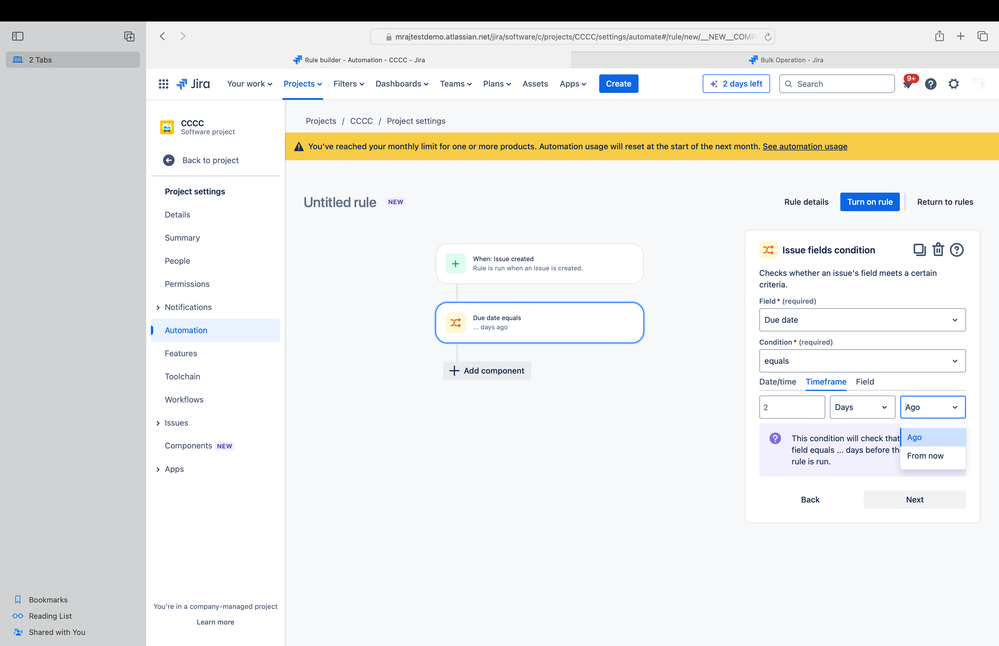Open a new browser tab with plus
999x646 pixels.
(960, 36)
